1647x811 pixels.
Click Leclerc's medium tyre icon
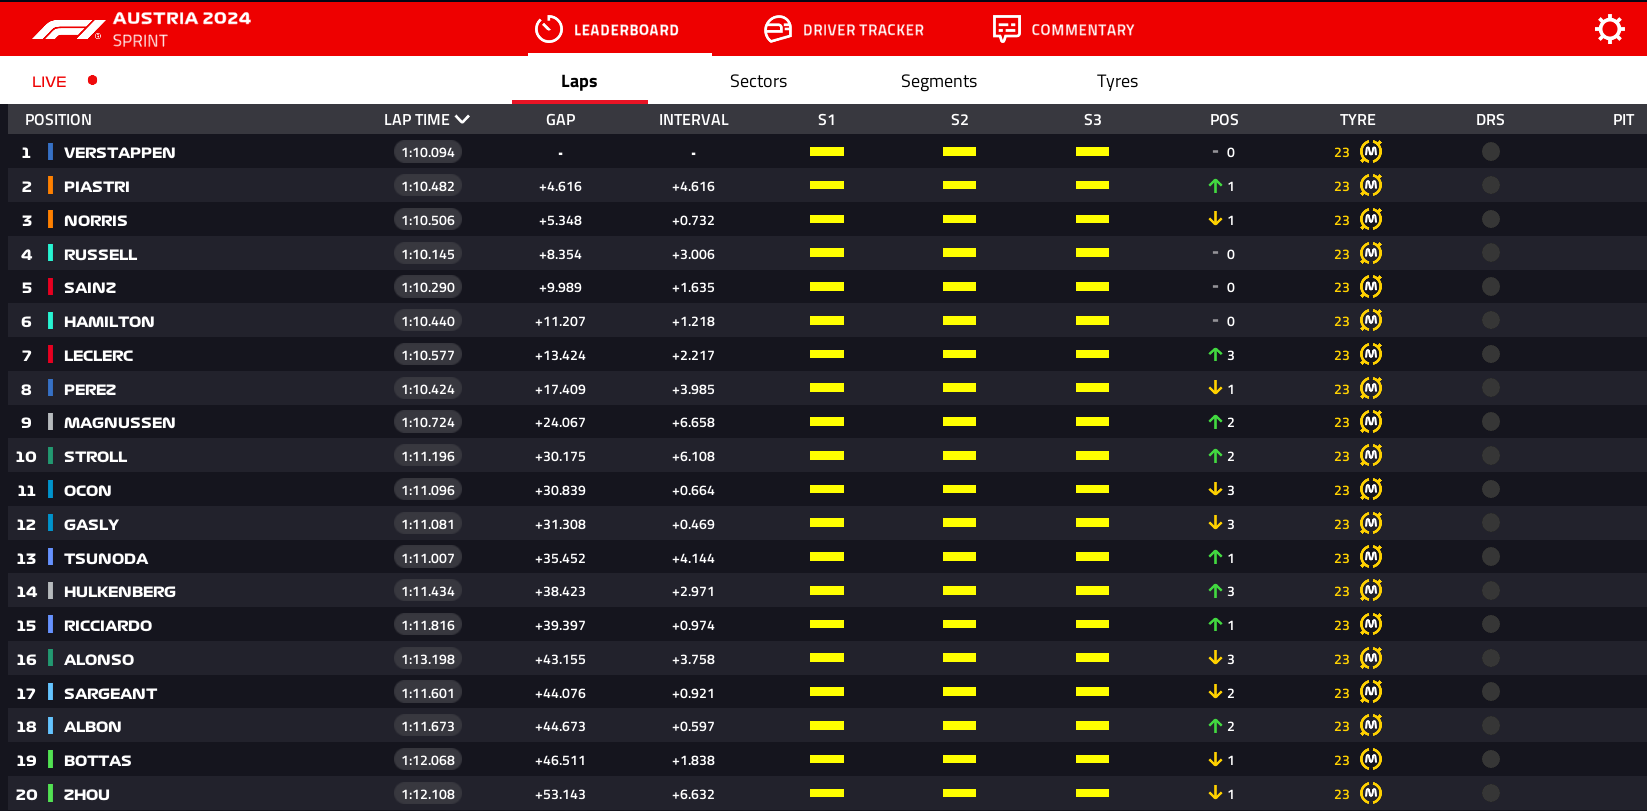[1371, 355]
